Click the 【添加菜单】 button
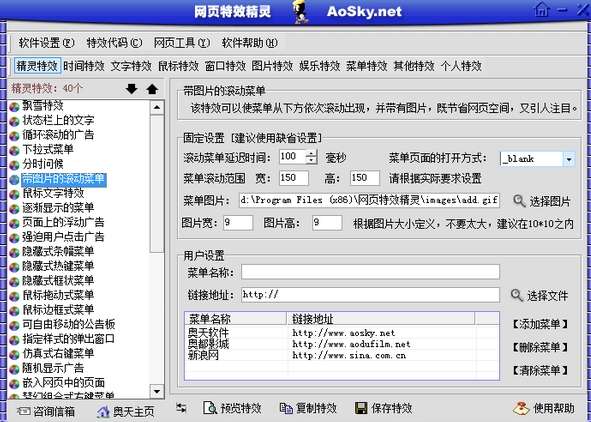591x422 pixels. click(540, 324)
